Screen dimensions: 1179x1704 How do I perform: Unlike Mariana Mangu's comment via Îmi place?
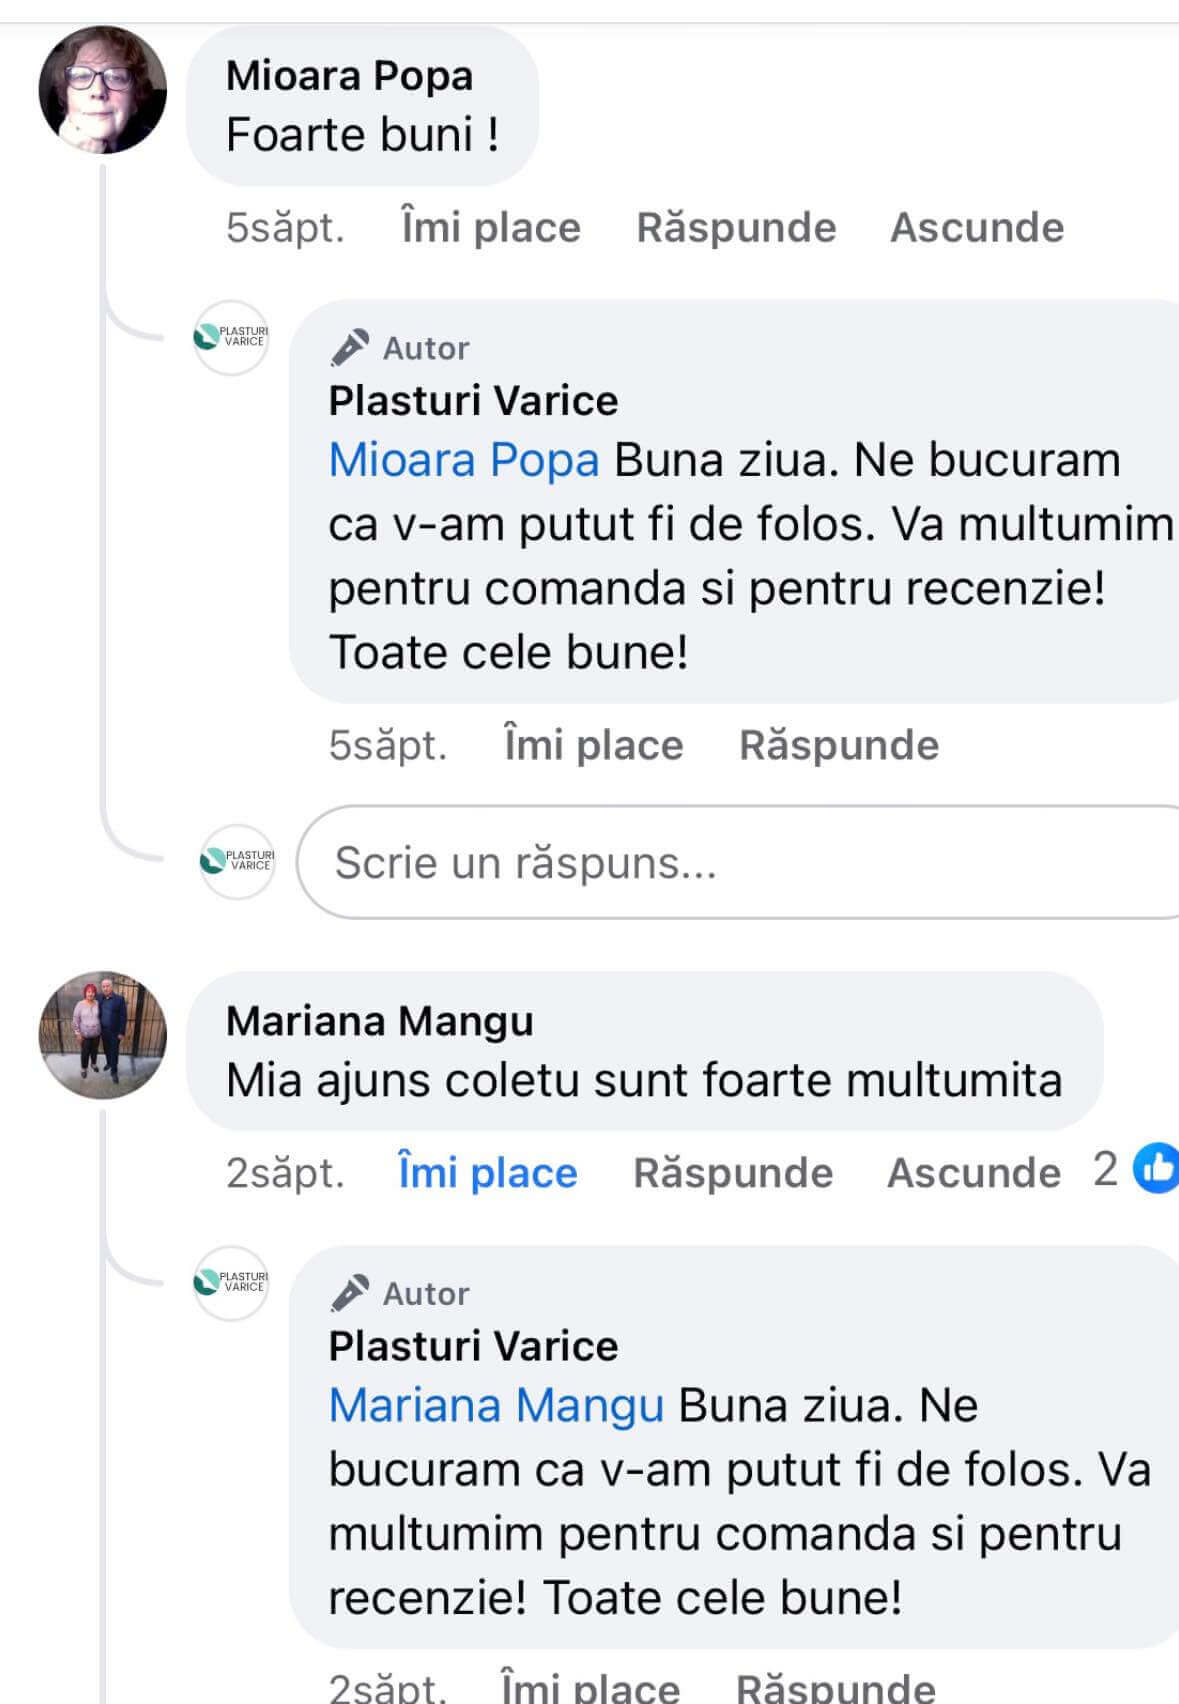(x=487, y=1172)
